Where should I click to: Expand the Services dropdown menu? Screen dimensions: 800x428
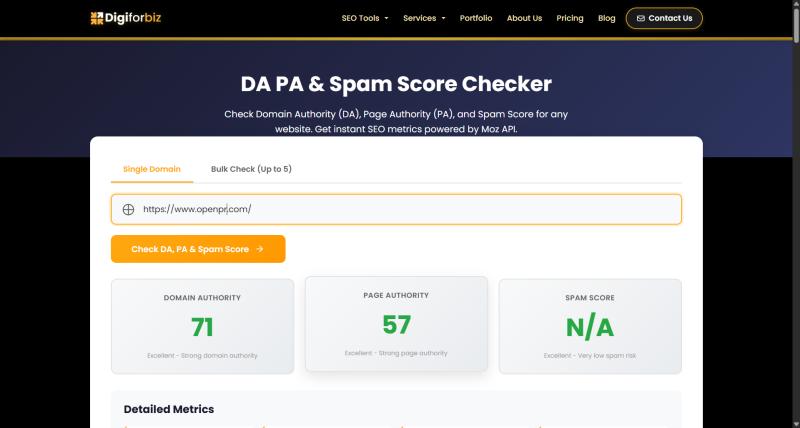425,18
